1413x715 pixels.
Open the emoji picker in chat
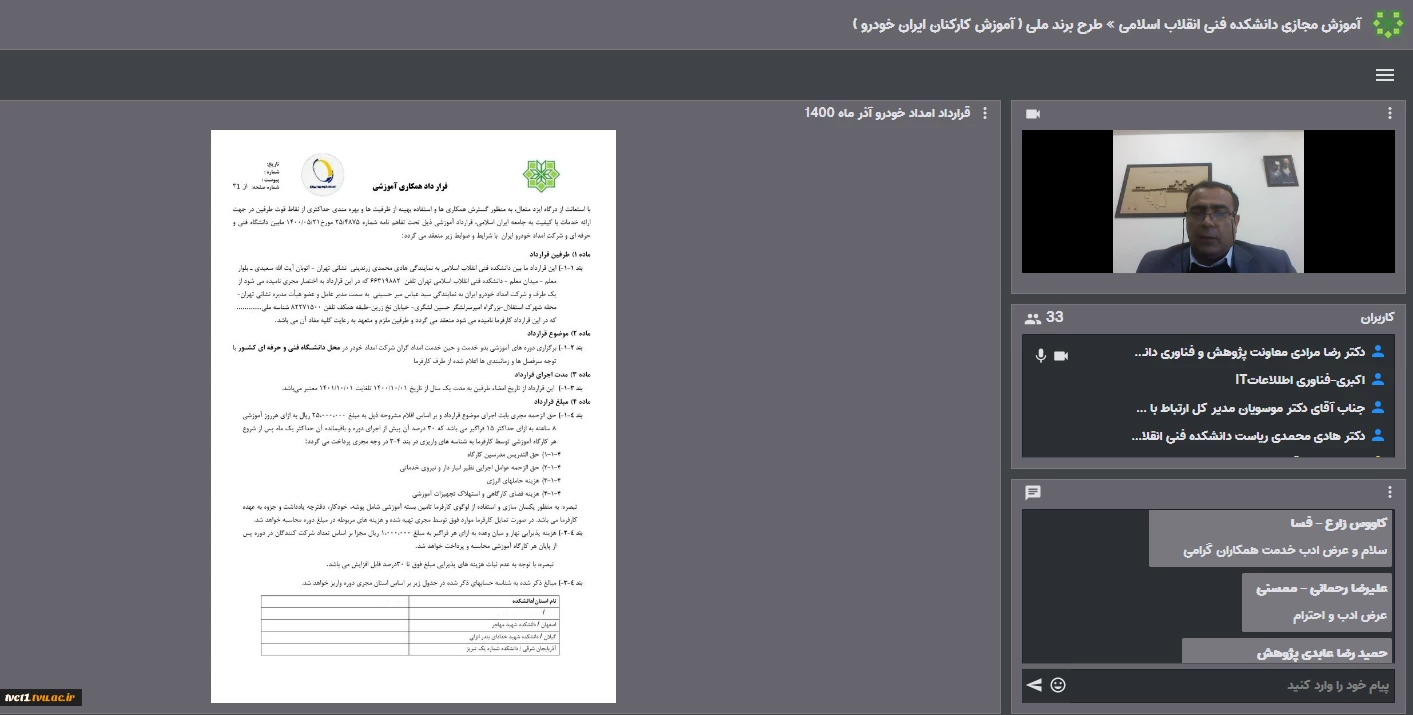point(1058,685)
